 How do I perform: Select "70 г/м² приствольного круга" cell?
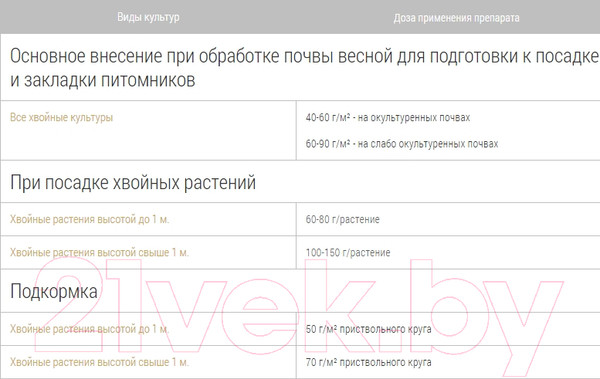[x=368, y=362]
